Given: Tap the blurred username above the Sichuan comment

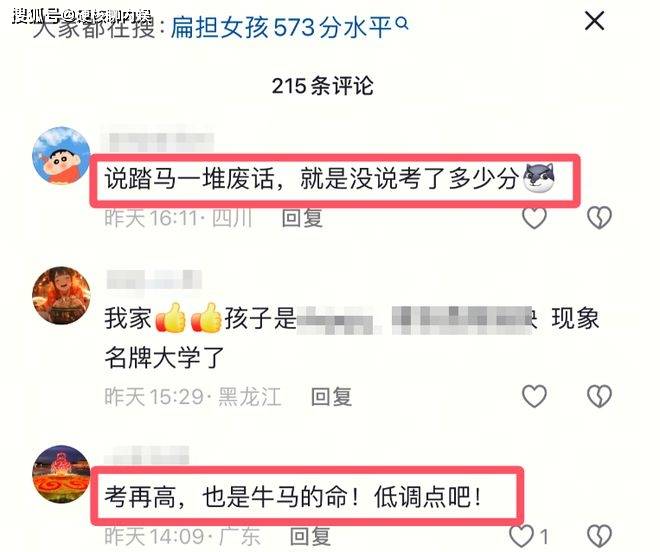Looking at the screenshot, I should (158, 142).
